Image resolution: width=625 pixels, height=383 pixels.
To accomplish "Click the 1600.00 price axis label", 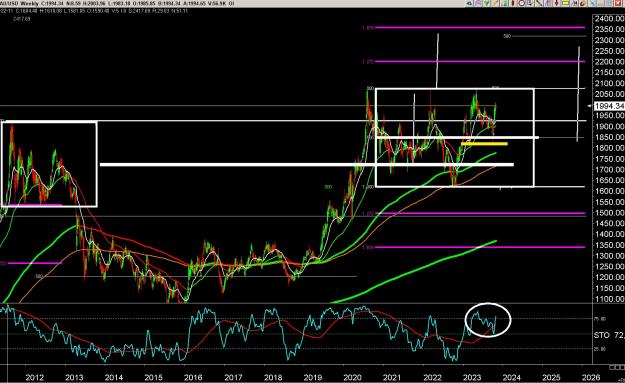I will tap(609, 191).
